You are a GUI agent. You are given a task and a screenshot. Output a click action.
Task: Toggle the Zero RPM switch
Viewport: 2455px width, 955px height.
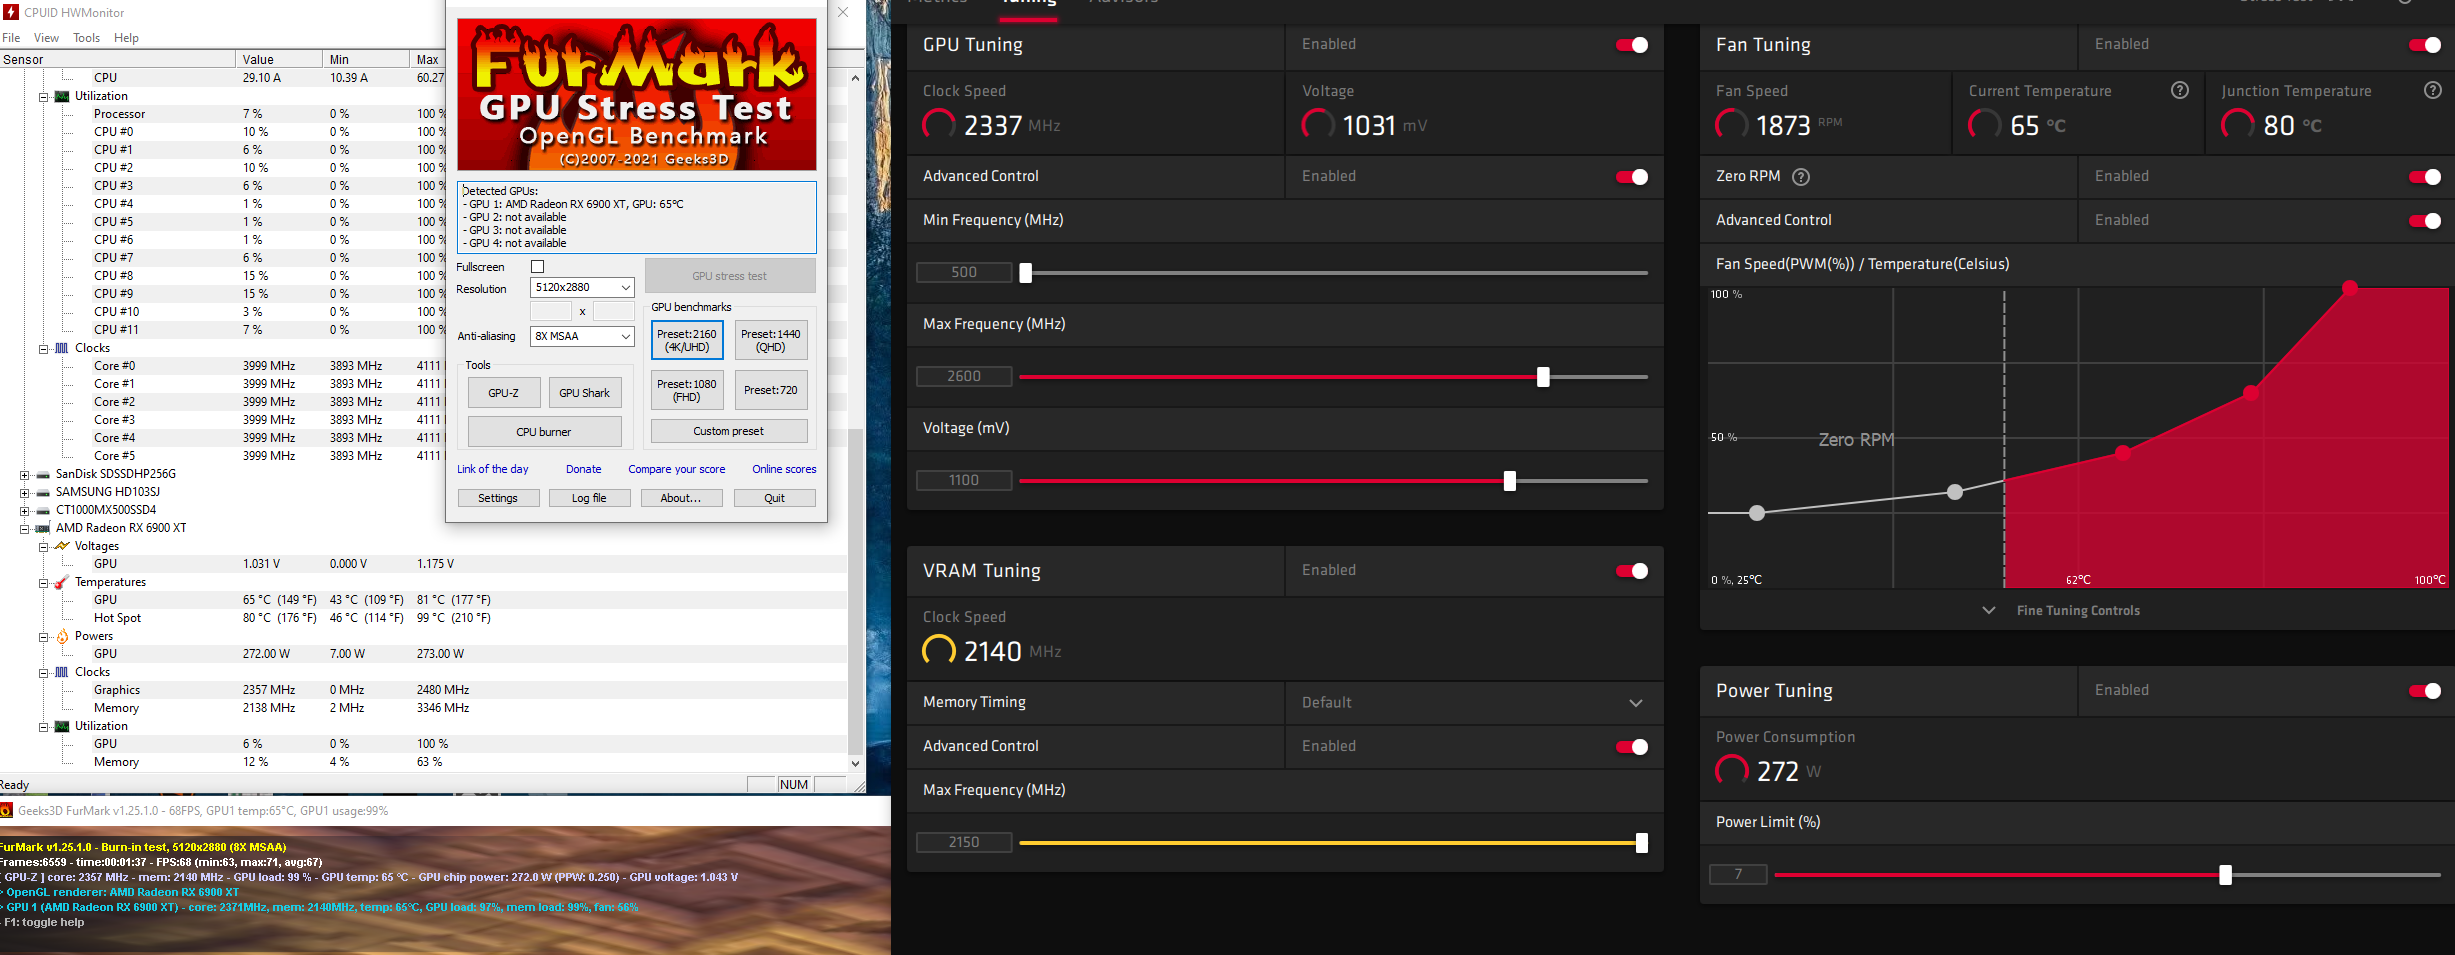[x=2425, y=177]
